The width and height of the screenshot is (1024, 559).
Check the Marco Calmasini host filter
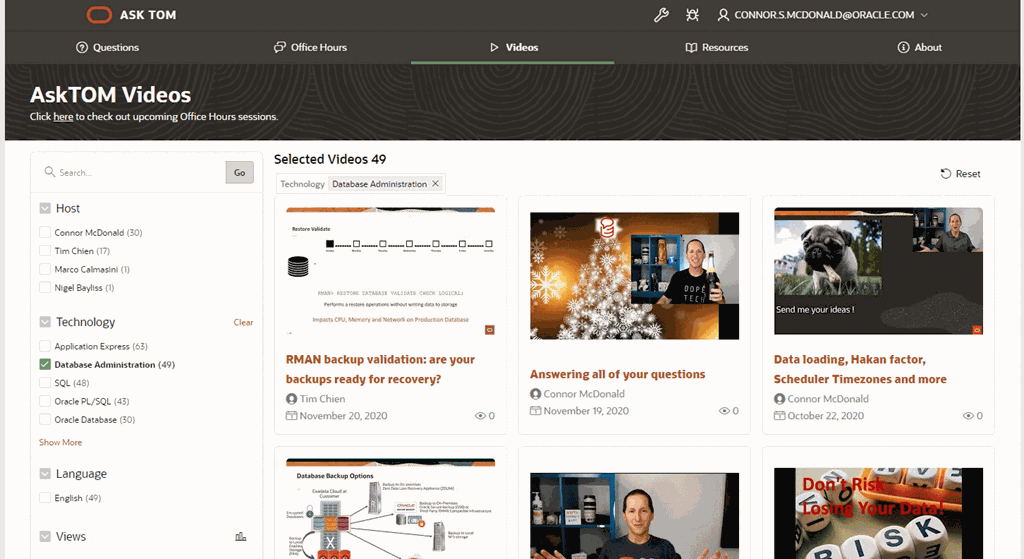tap(45, 268)
